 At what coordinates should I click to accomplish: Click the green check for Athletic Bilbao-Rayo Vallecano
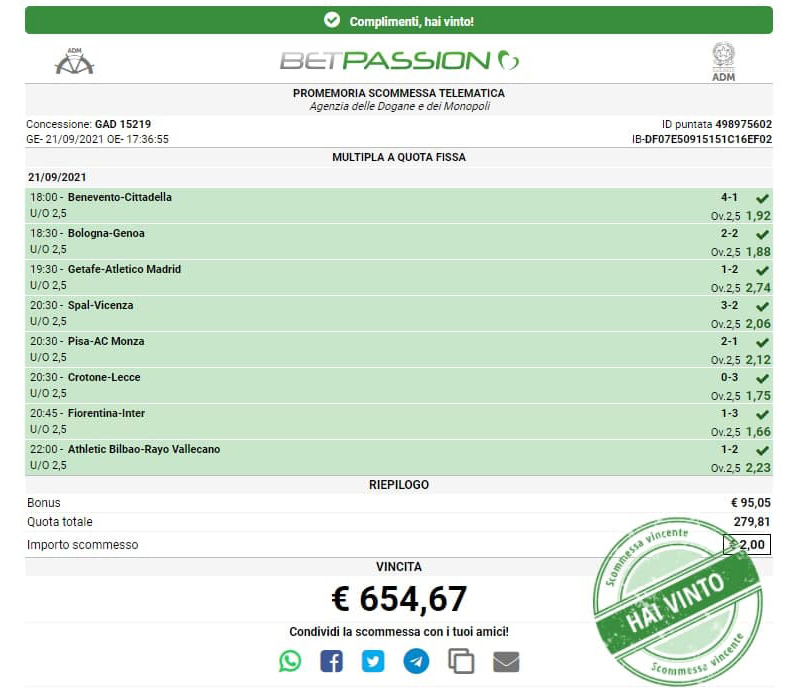(762, 451)
